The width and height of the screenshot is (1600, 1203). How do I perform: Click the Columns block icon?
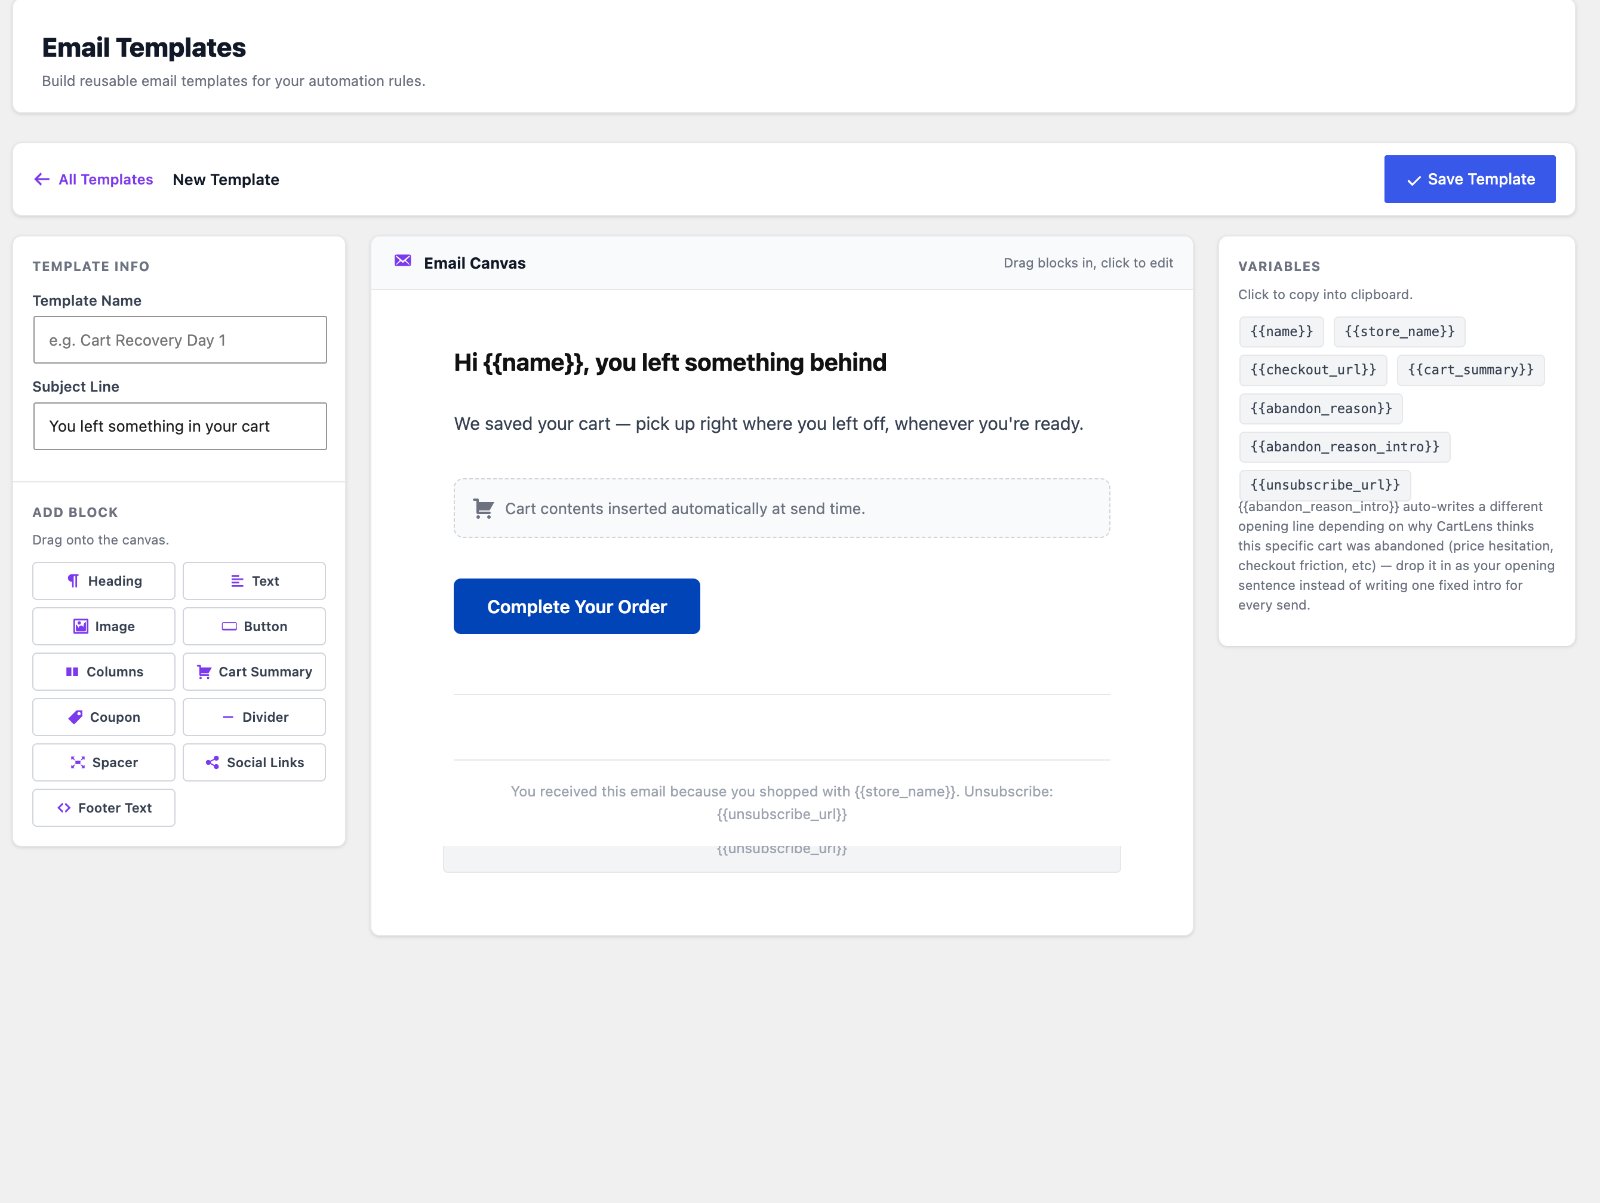72,672
